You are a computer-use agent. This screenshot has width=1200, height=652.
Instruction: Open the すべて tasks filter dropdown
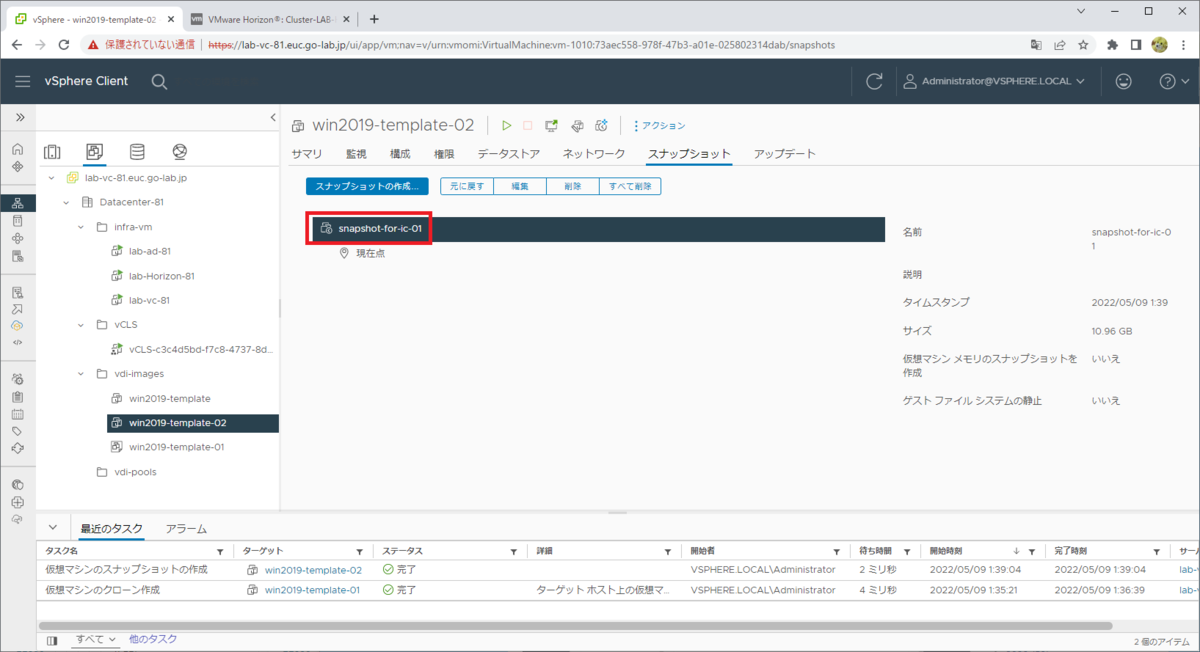(x=97, y=639)
